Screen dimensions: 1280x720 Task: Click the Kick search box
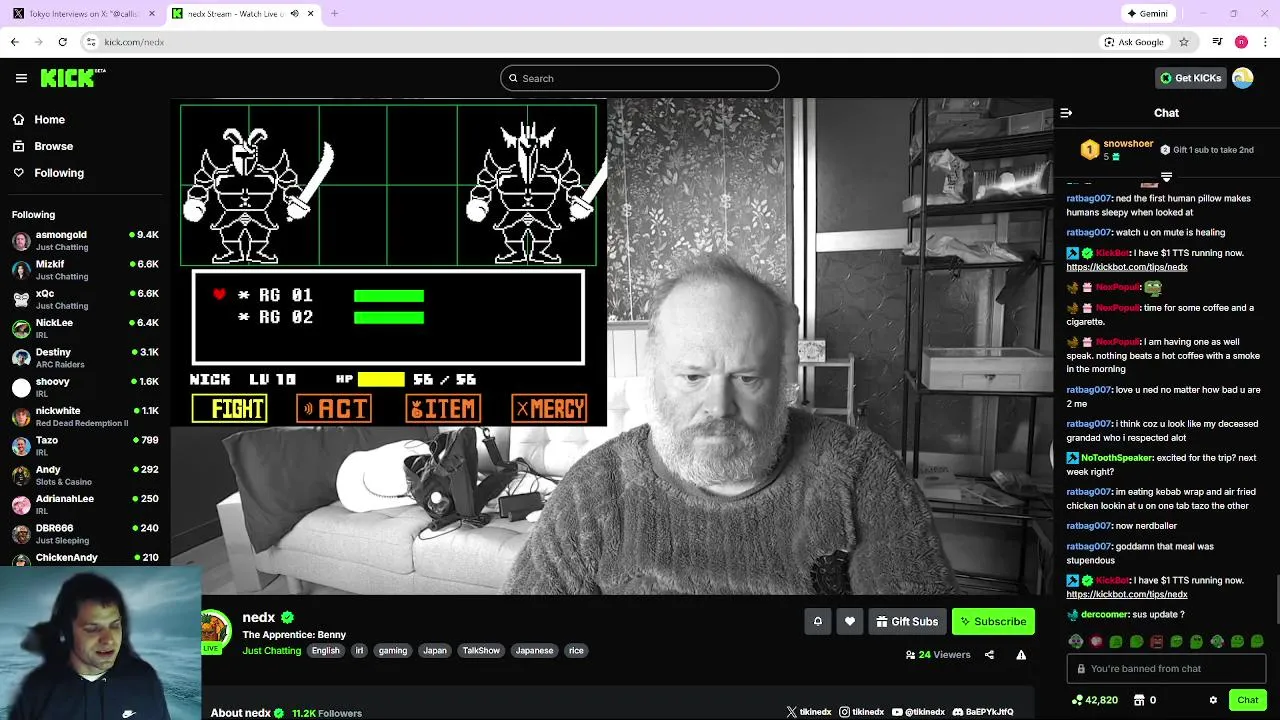(x=640, y=78)
